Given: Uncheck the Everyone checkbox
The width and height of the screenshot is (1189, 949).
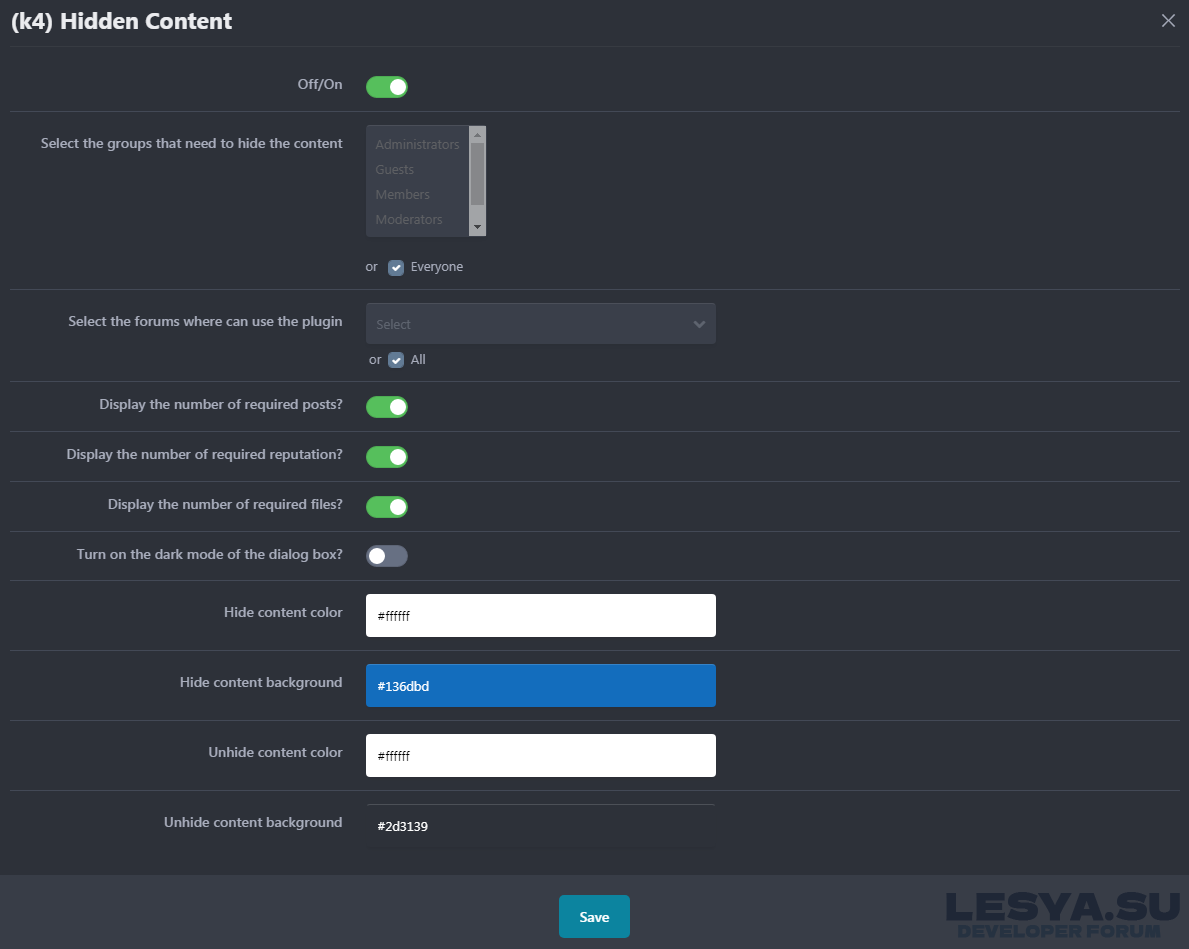Looking at the screenshot, I should point(396,268).
